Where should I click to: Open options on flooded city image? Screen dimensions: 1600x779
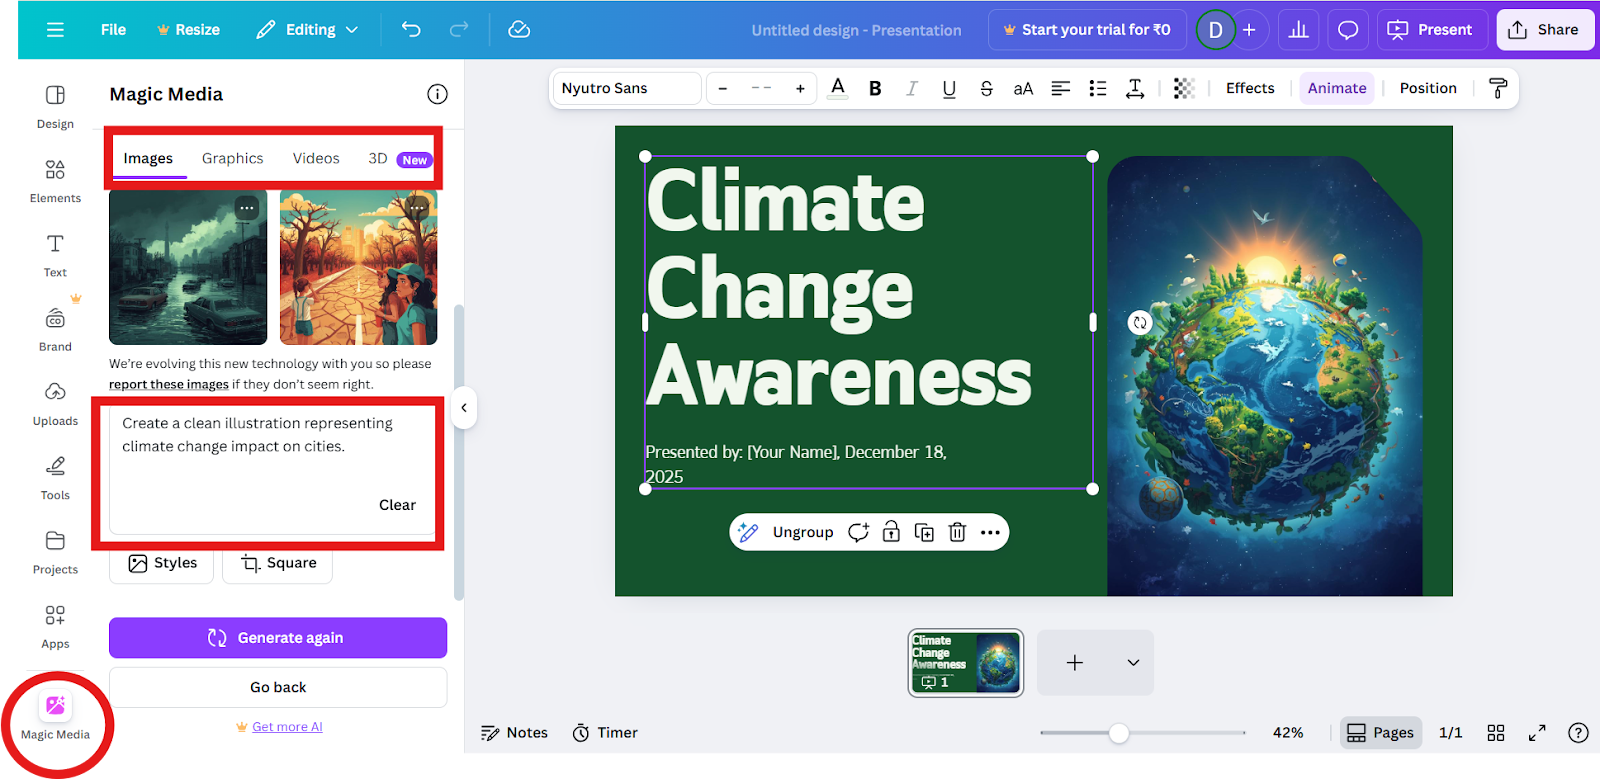(x=247, y=208)
